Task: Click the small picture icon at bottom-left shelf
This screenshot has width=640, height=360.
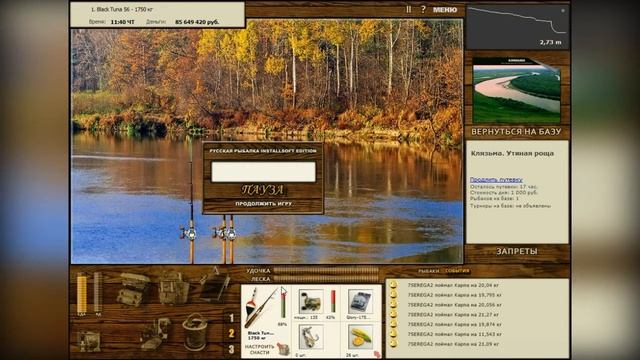Action: (x=89, y=341)
